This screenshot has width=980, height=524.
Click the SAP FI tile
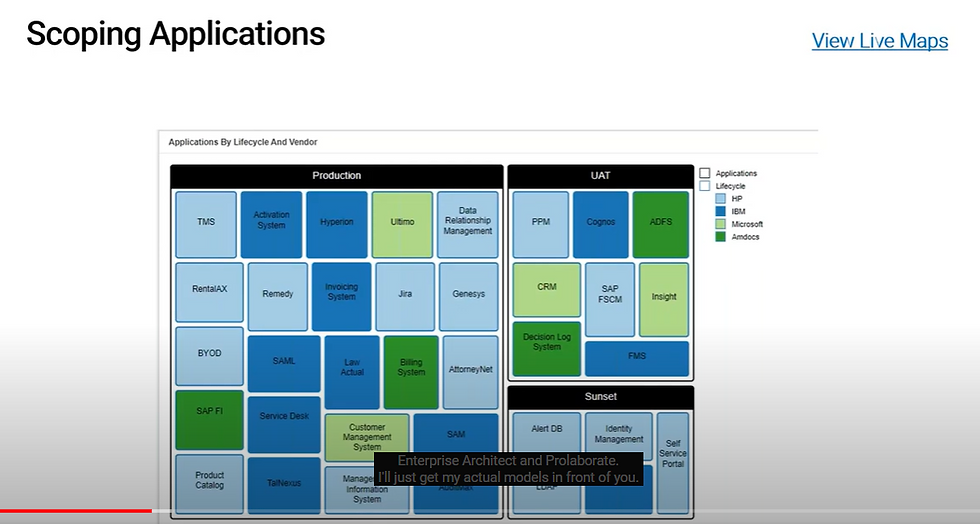[209, 420]
